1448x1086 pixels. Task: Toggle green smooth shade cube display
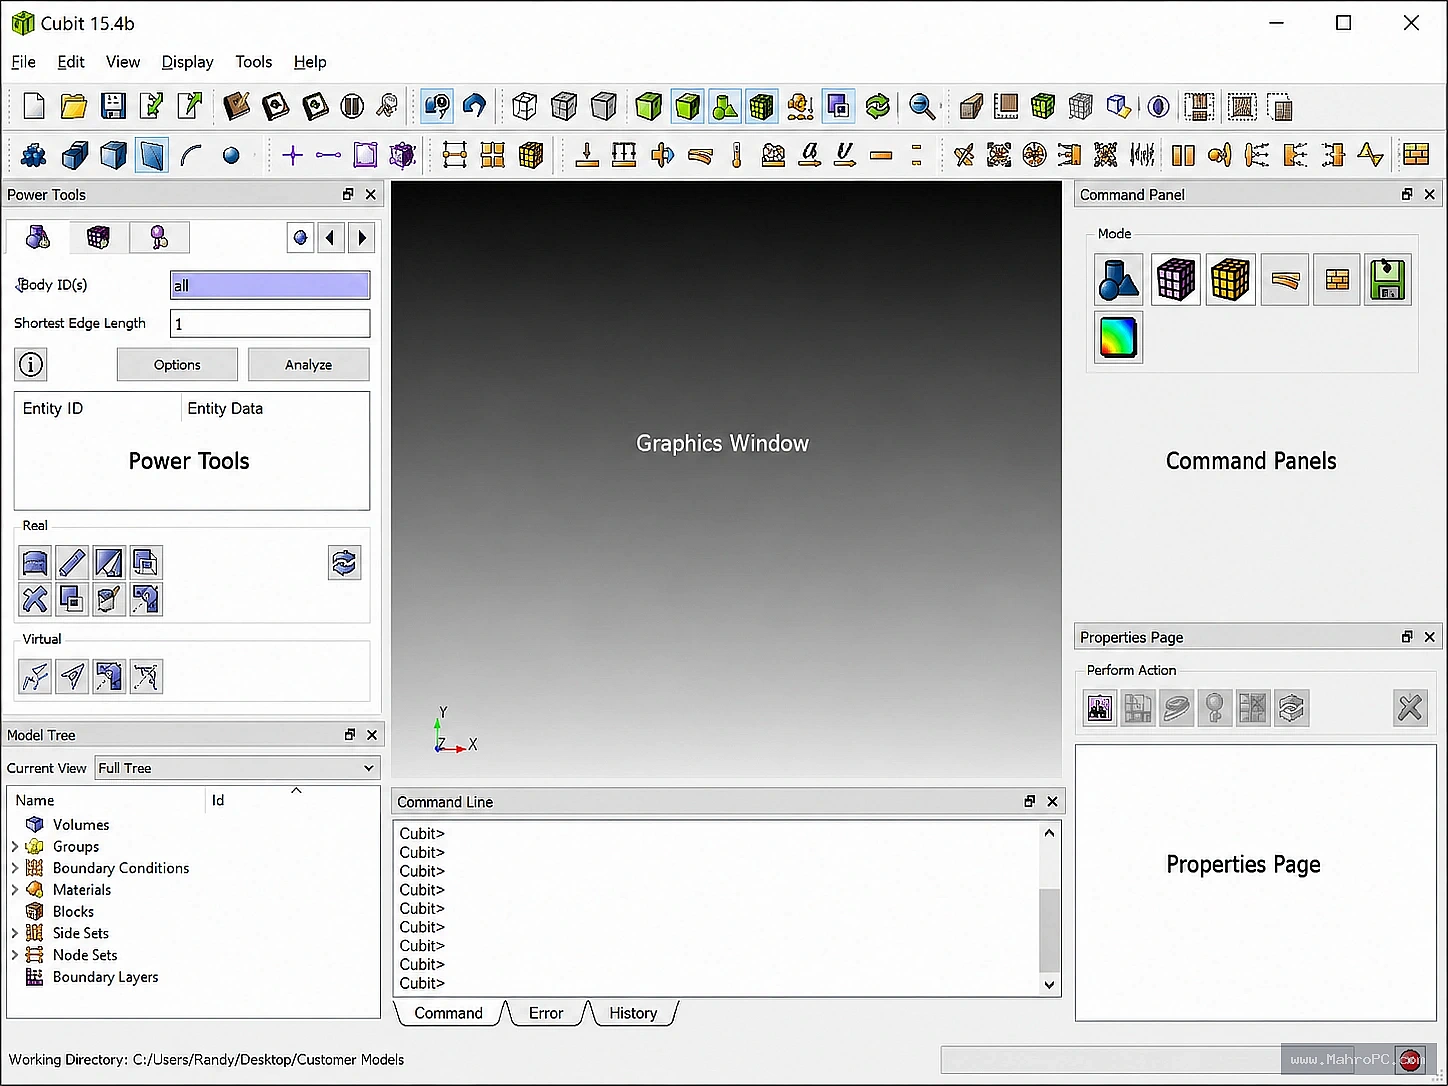pyautogui.click(x=648, y=106)
